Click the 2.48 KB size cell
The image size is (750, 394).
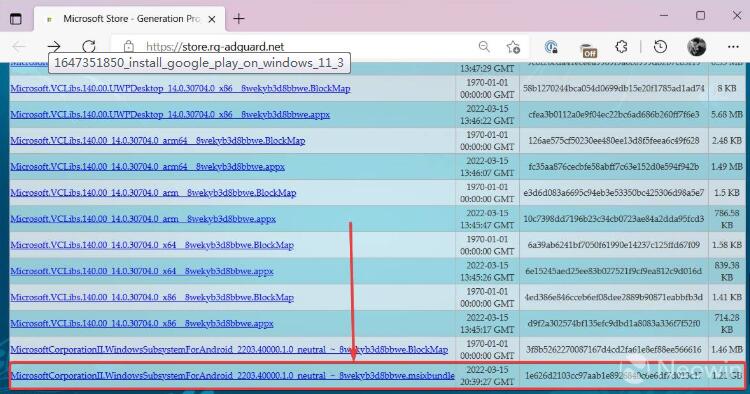point(727,141)
